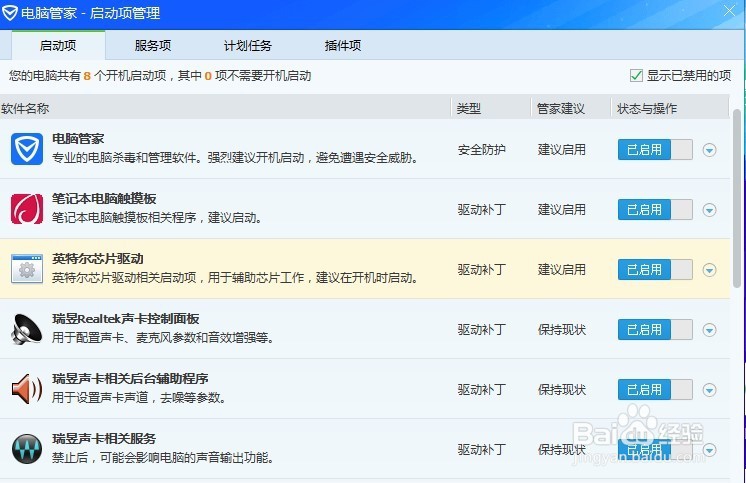This screenshot has width=746, height=483.
Task: Click 建议启用 suggestion in 英特尔芯片驱动 row
Action: tap(562, 269)
